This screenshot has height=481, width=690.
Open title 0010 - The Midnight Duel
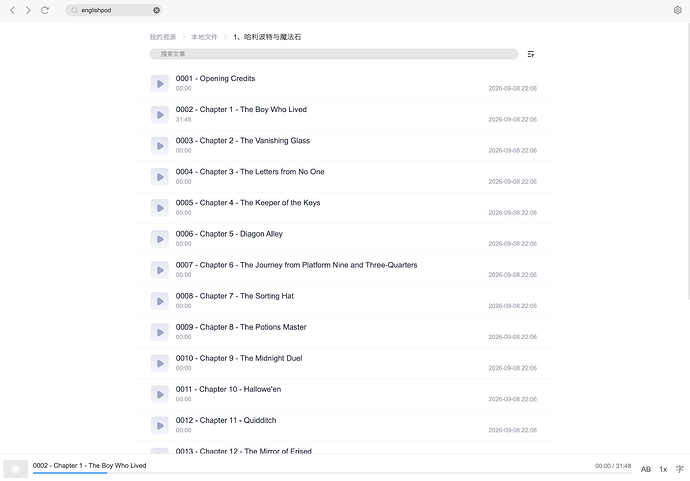(x=239, y=358)
